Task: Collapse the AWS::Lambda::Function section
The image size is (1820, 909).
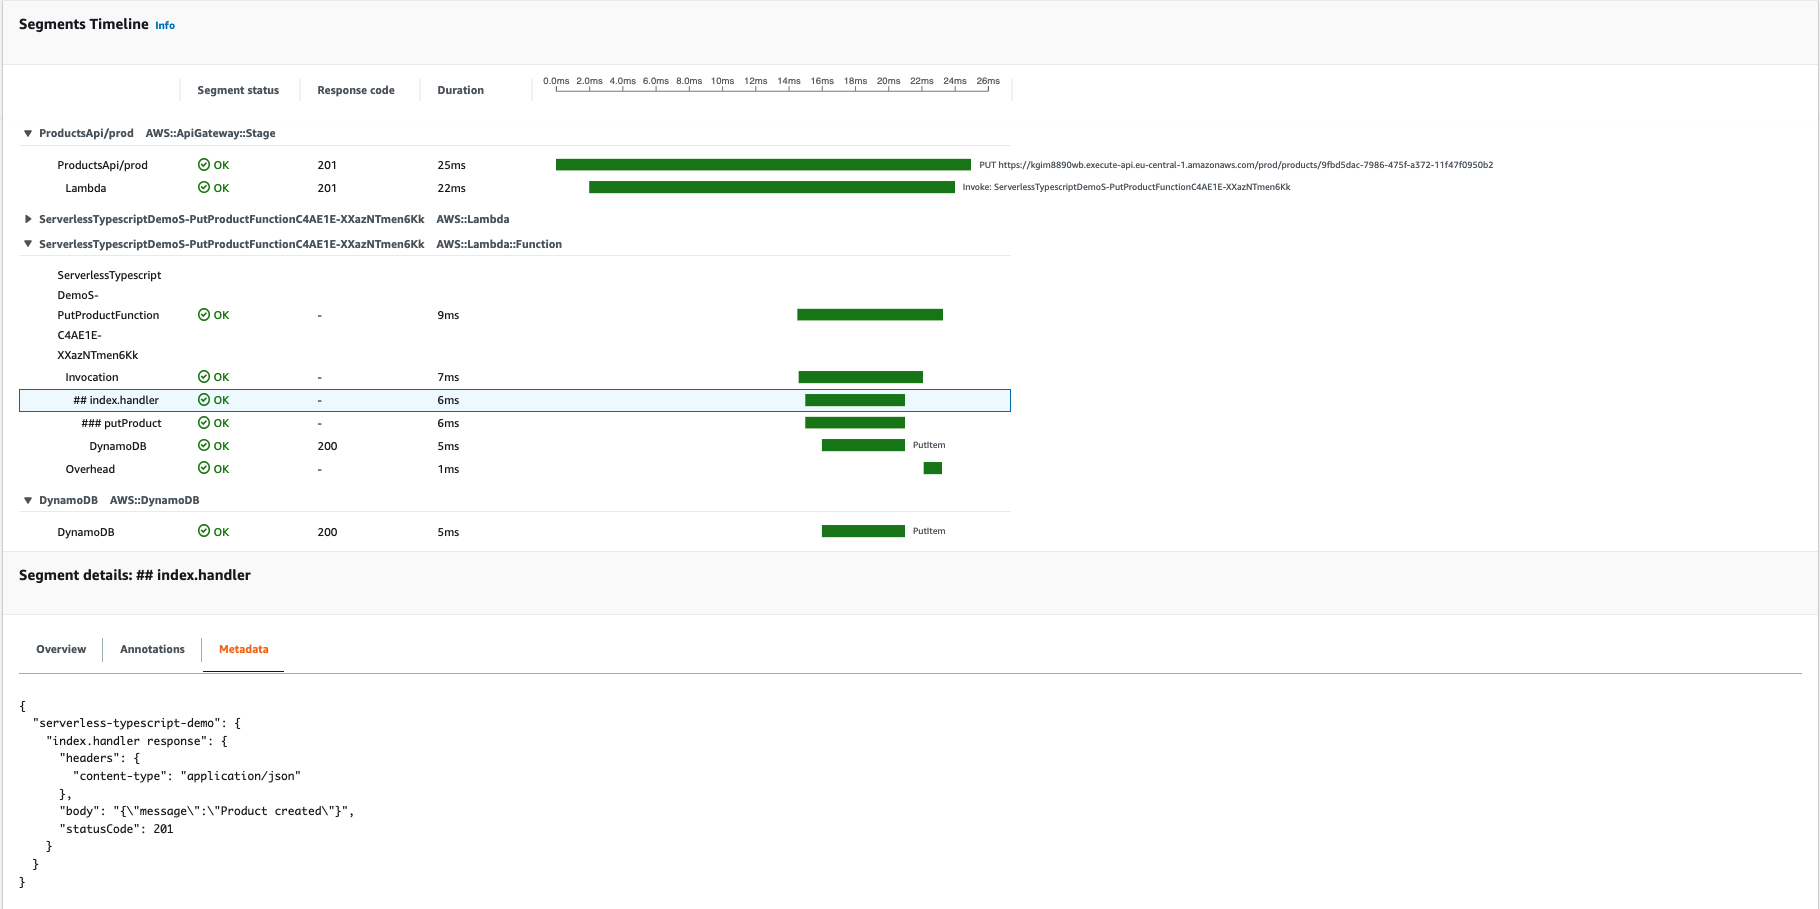Action: coord(27,244)
